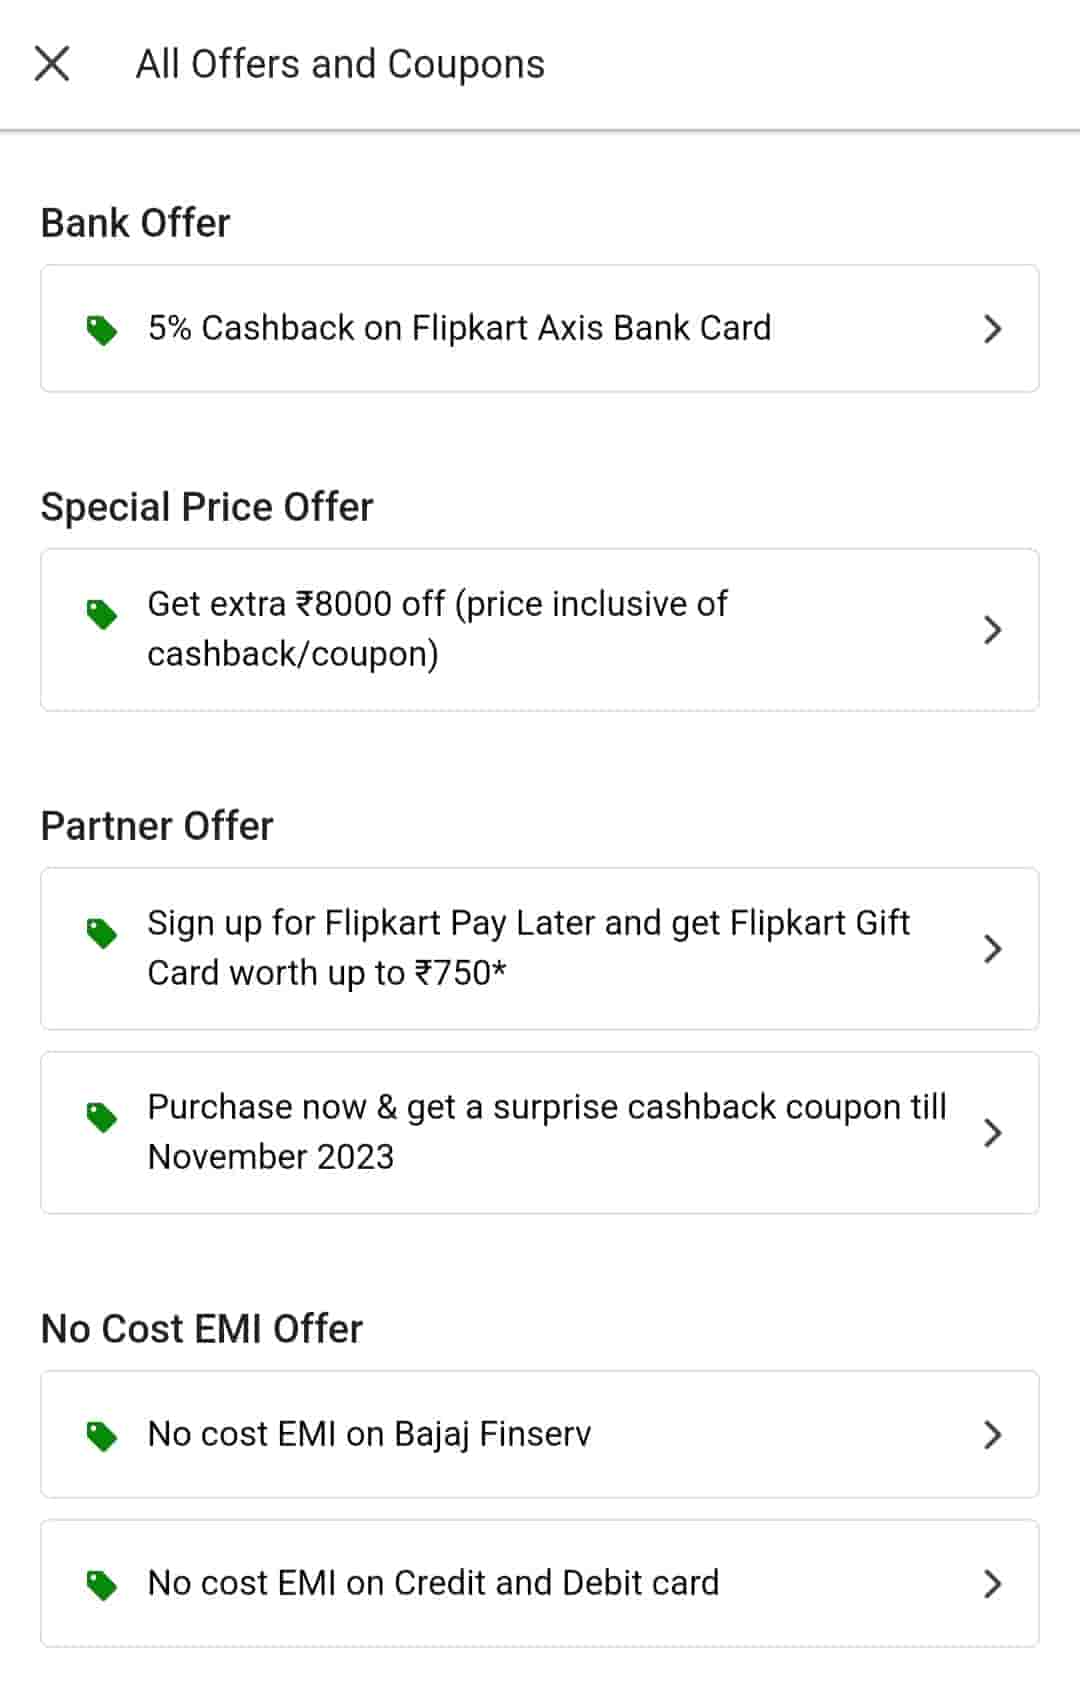Open No cost EMI on Bajaj Finserv
The width and height of the screenshot is (1080, 1702).
pyautogui.click(x=369, y=1435)
